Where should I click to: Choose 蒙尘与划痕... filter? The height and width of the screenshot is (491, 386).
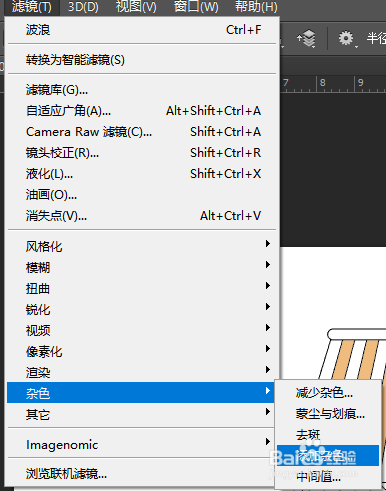[328, 414]
